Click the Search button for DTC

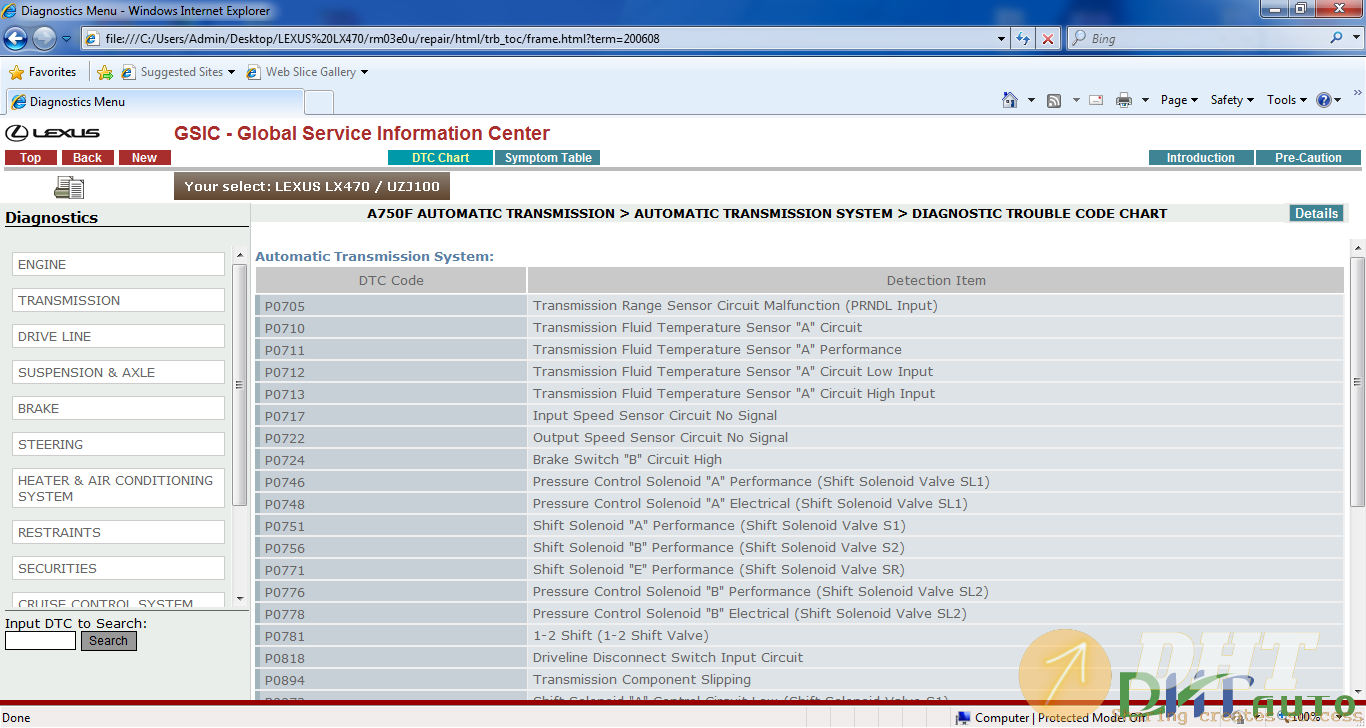click(x=109, y=641)
